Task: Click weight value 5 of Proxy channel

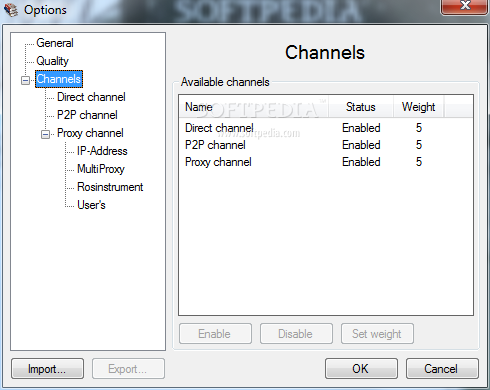Action: (419, 162)
